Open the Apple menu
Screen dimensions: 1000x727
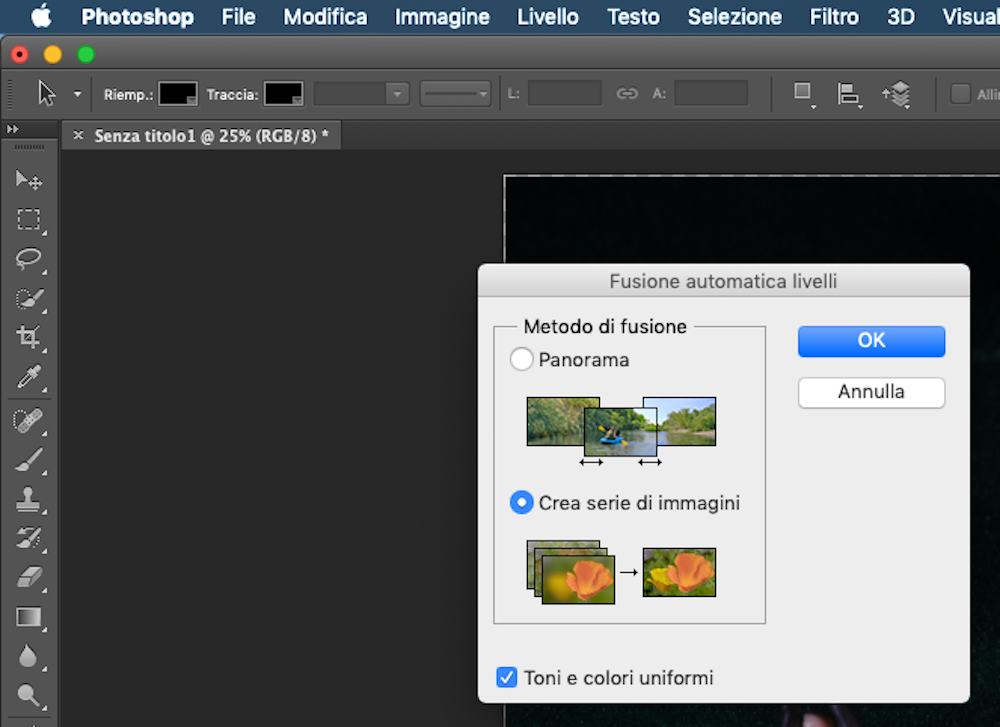click(x=41, y=16)
